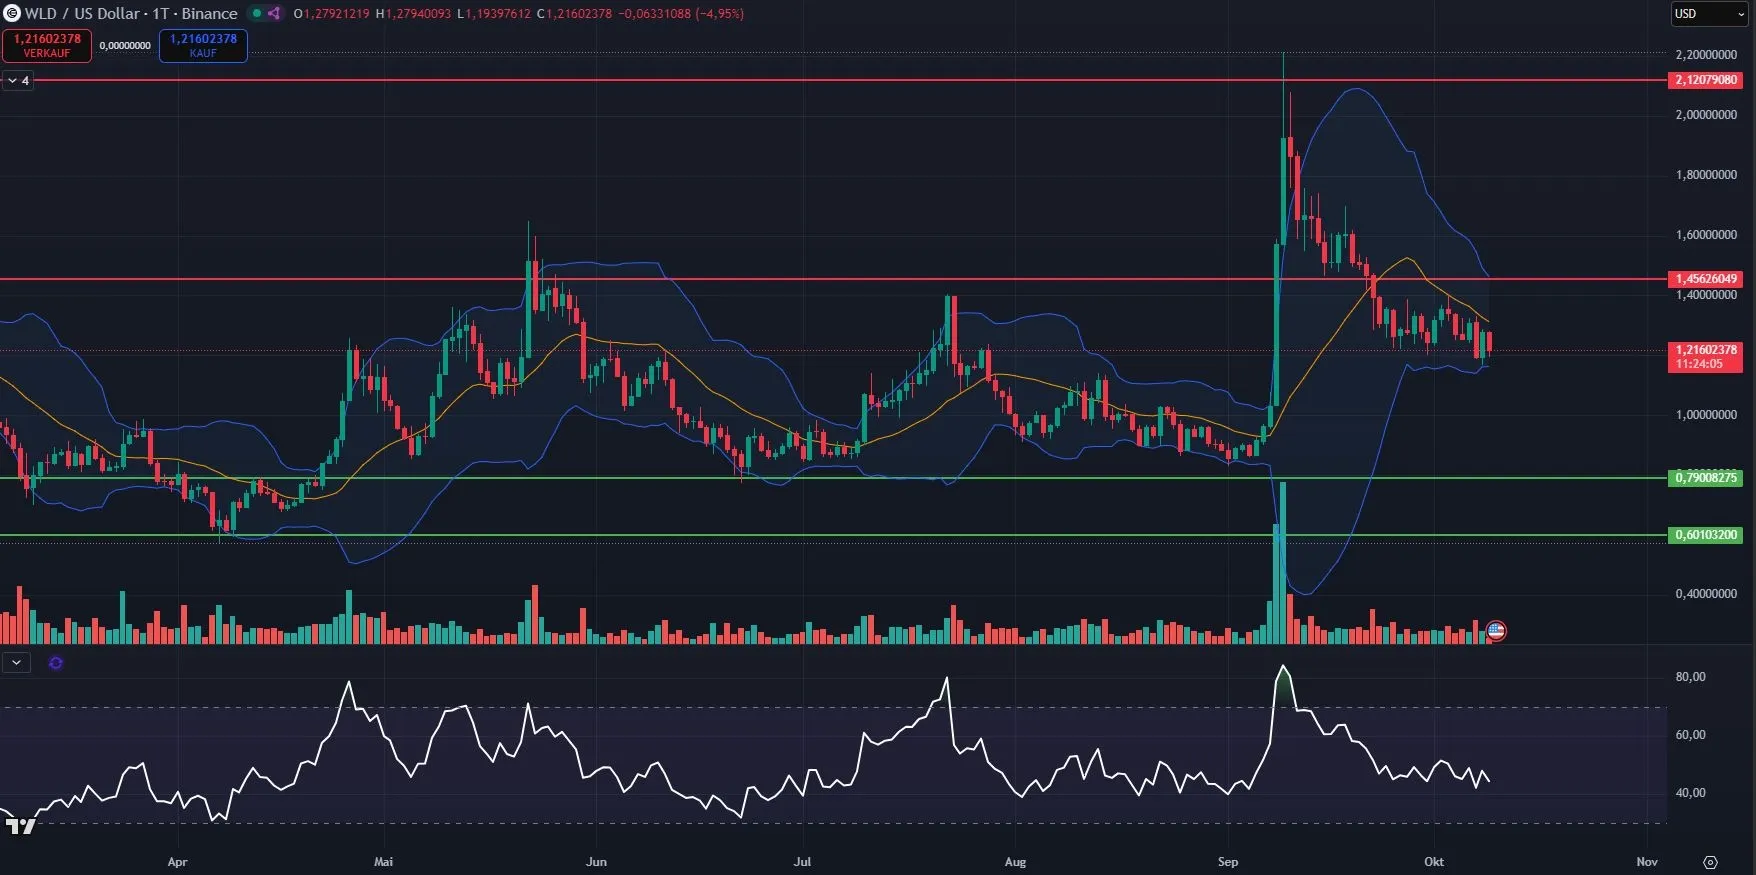
Task: Open the USD currency dropdown
Action: click(1708, 14)
